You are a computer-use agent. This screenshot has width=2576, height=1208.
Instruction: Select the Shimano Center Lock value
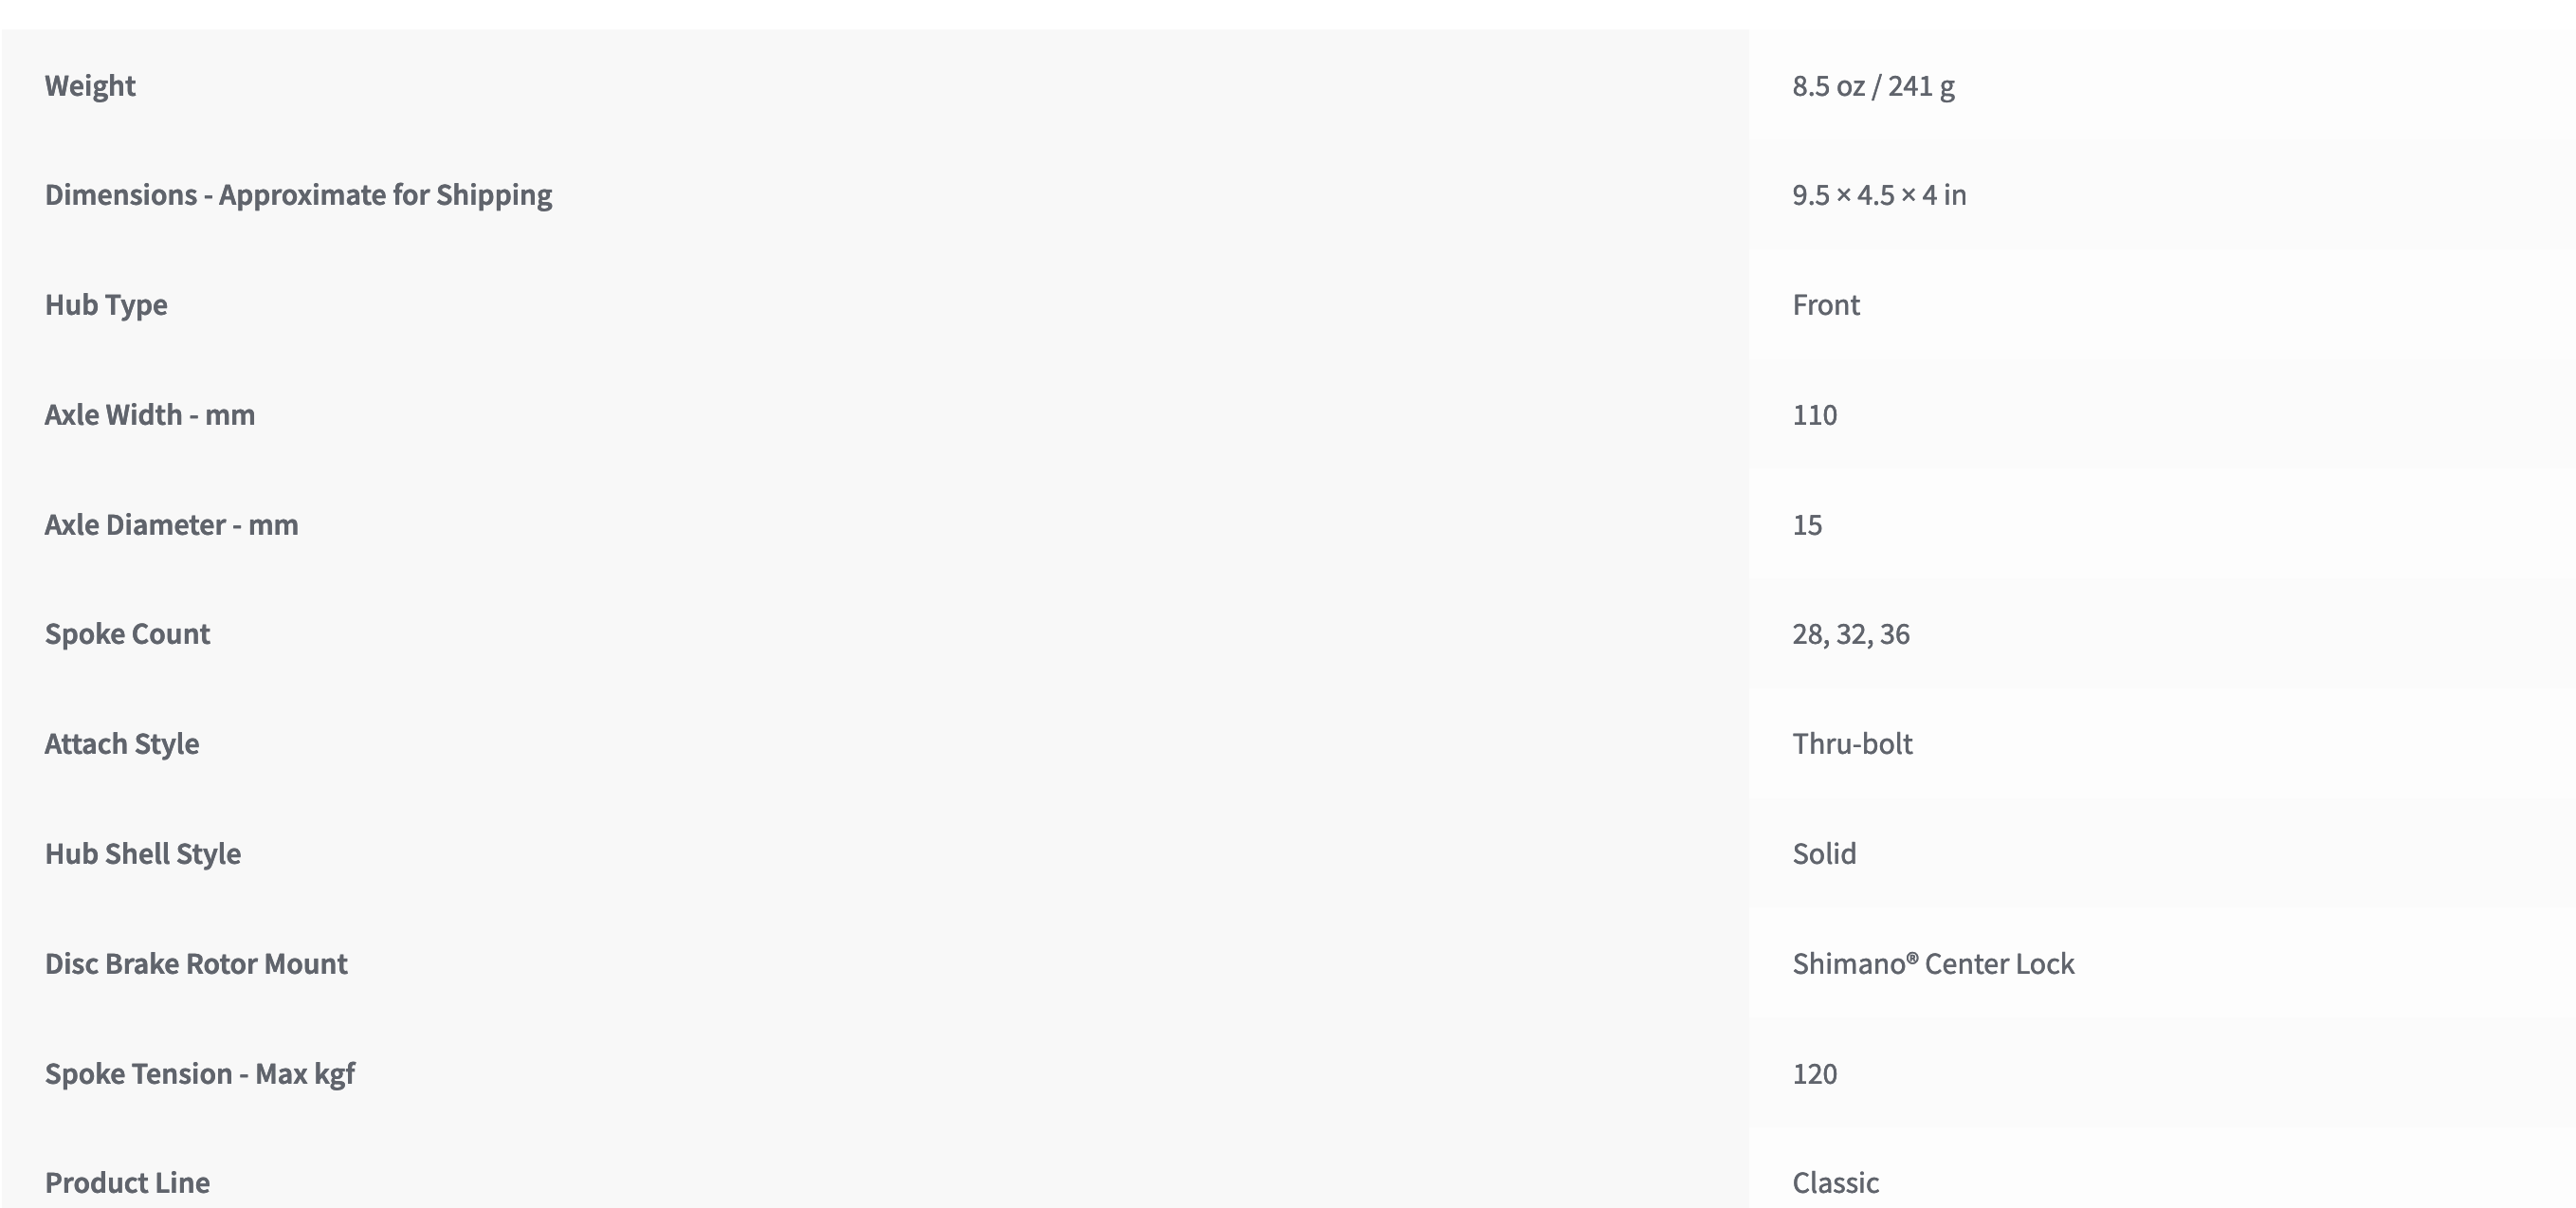(1933, 964)
